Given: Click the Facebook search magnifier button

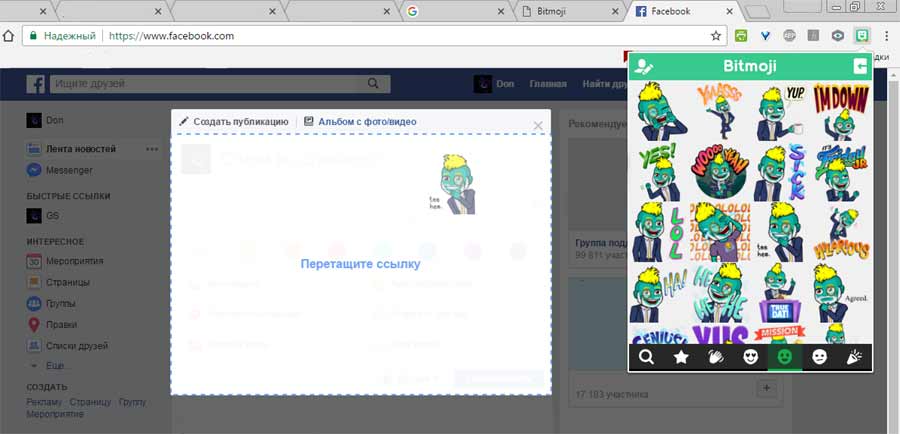Looking at the screenshot, I should [374, 84].
